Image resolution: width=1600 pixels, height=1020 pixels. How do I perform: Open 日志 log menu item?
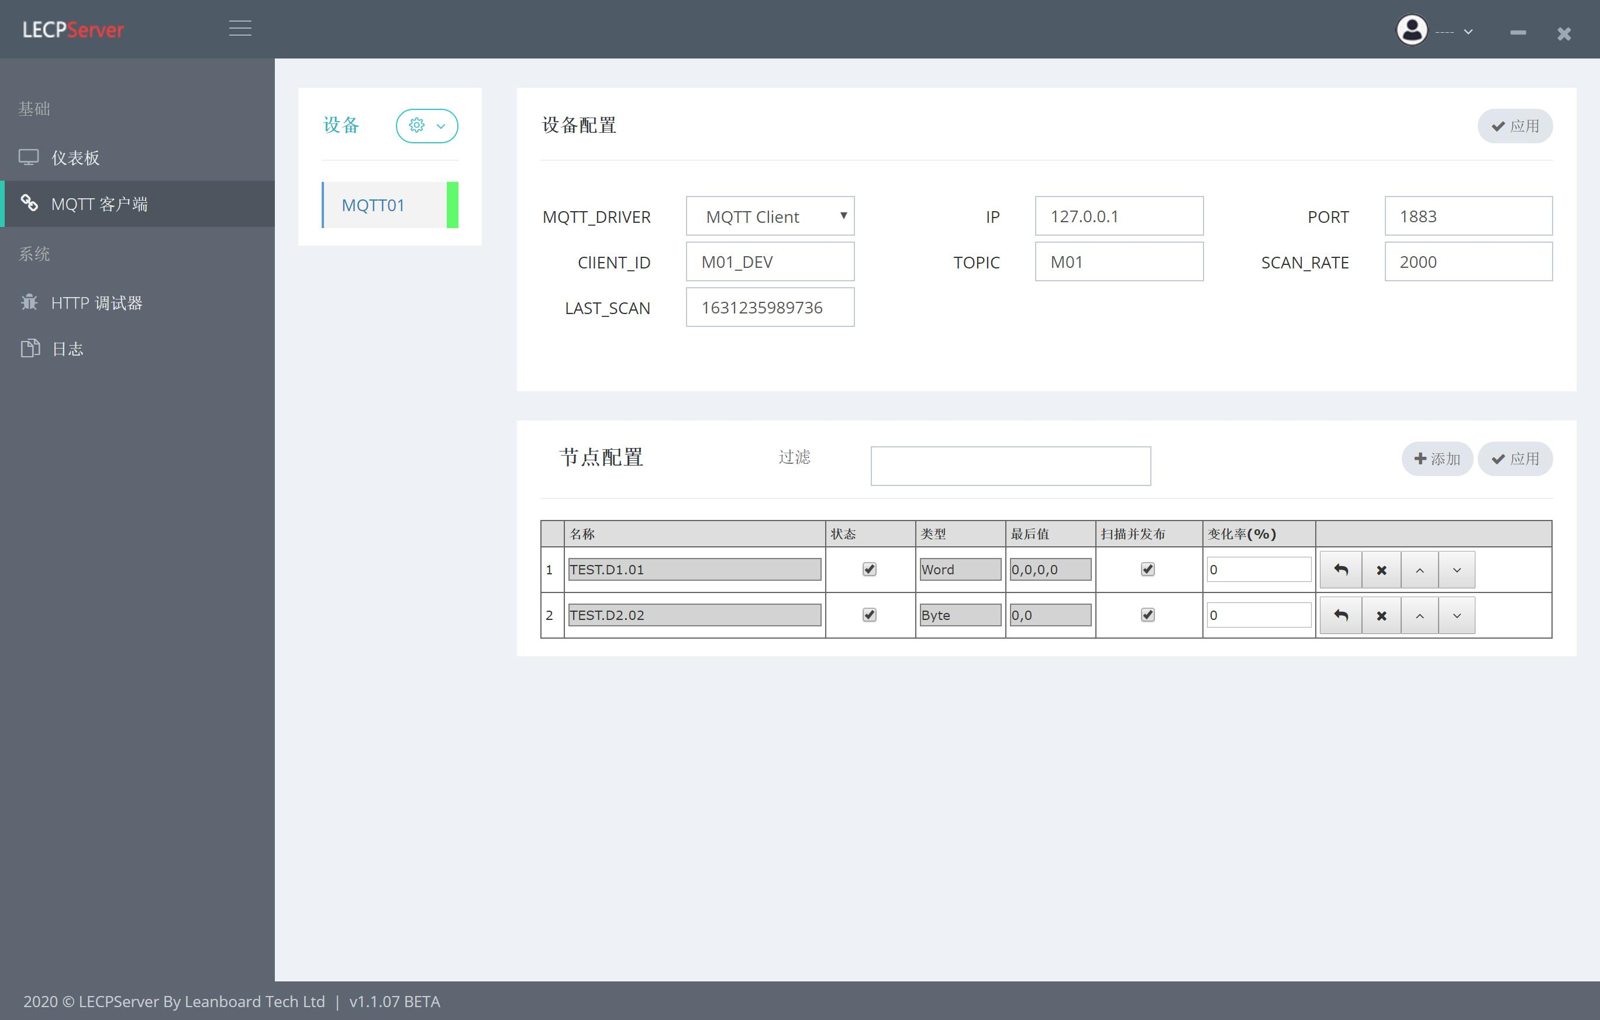pyautogui.click(x=137, y=349)
